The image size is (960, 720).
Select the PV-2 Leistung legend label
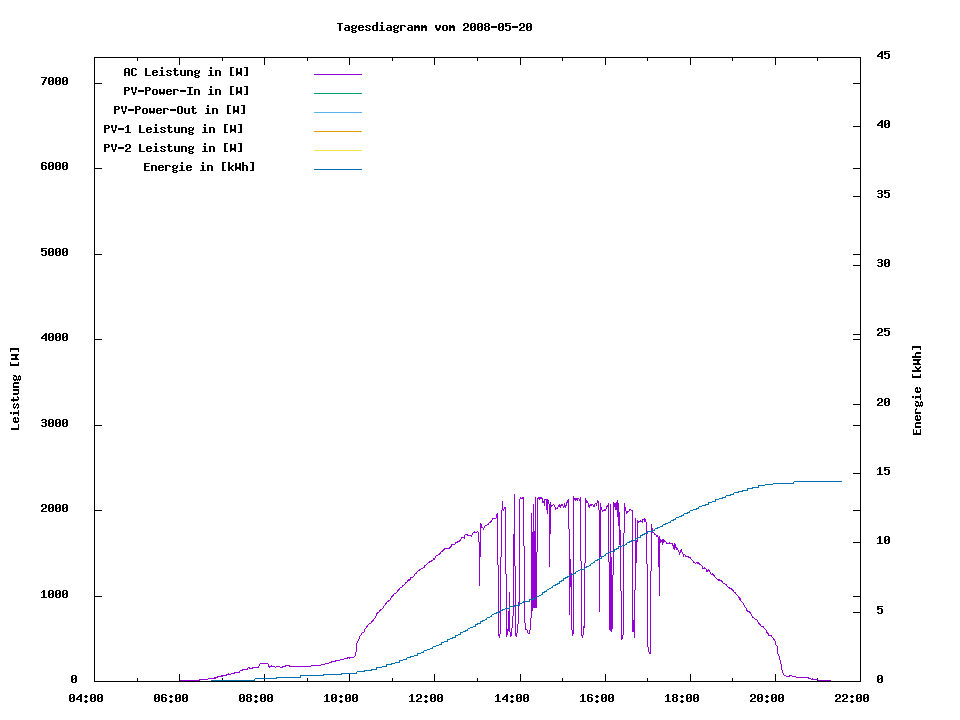click(x=173, y=148)
